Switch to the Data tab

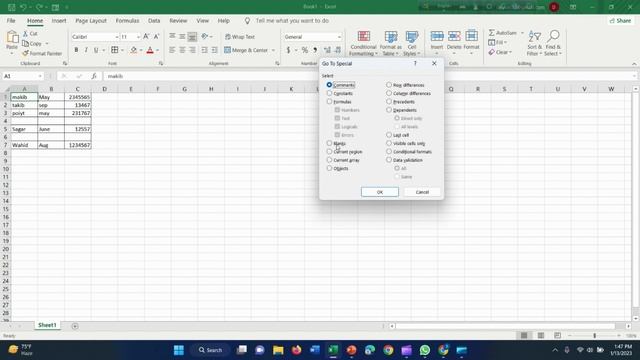[154, 20]
